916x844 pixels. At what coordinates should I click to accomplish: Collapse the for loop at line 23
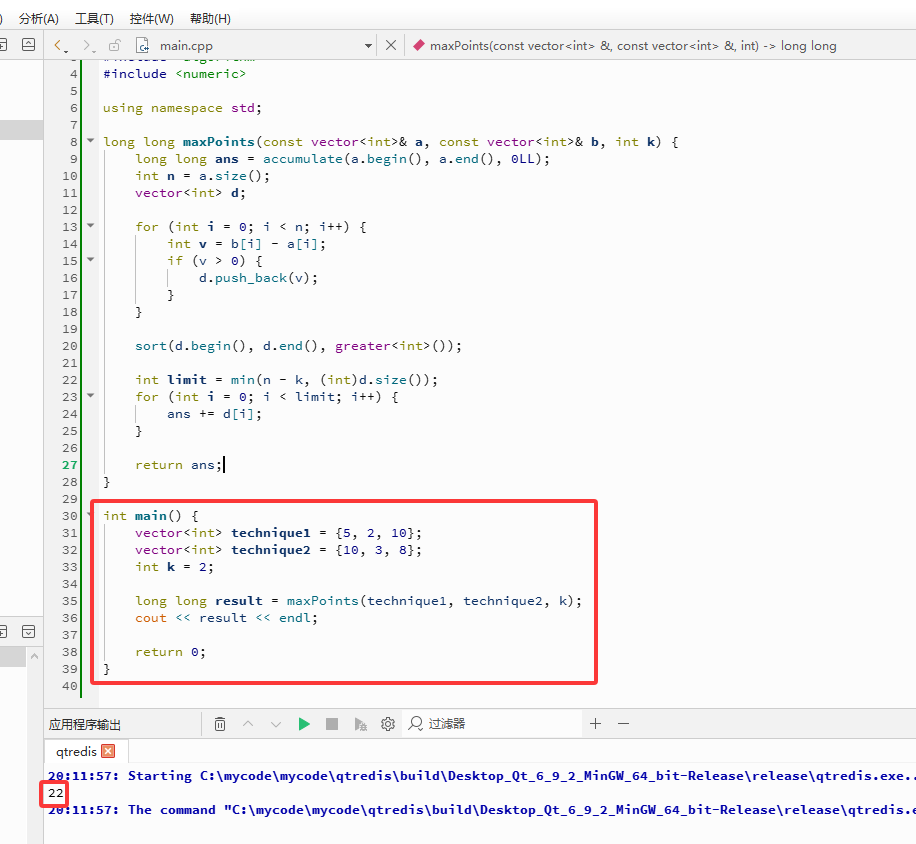(x=91, y=395)
